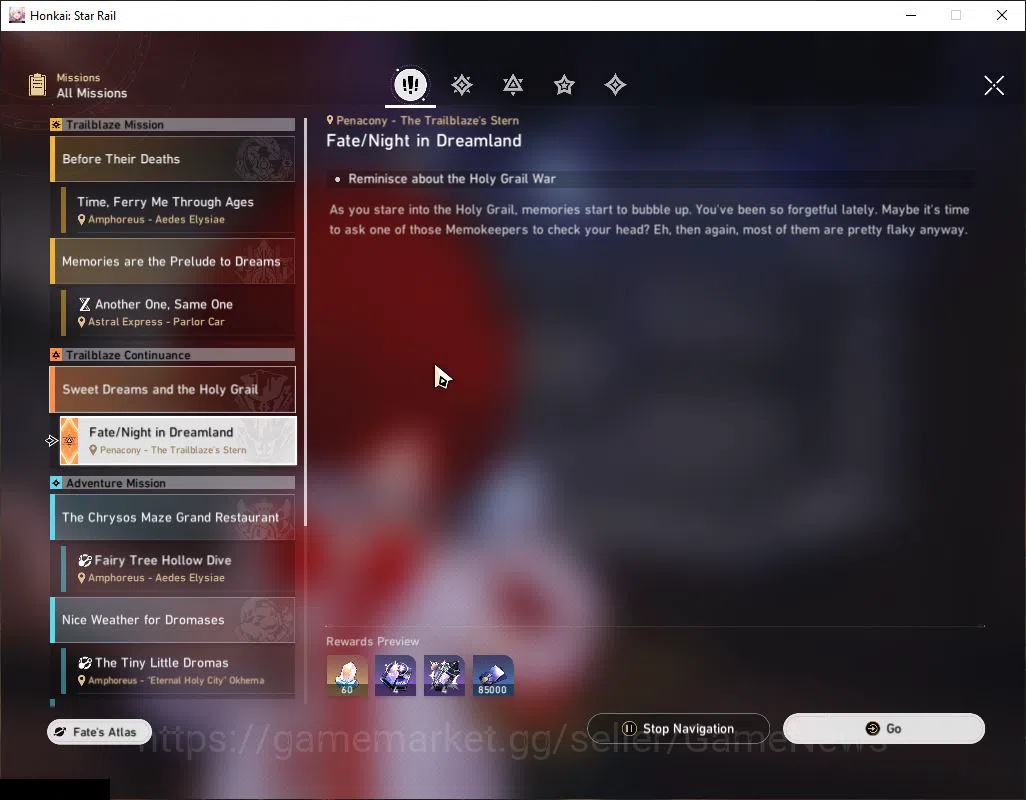Select Fate/Night in Dreamland mission entry
This screenshot has width=1026, height=800.
178,440
